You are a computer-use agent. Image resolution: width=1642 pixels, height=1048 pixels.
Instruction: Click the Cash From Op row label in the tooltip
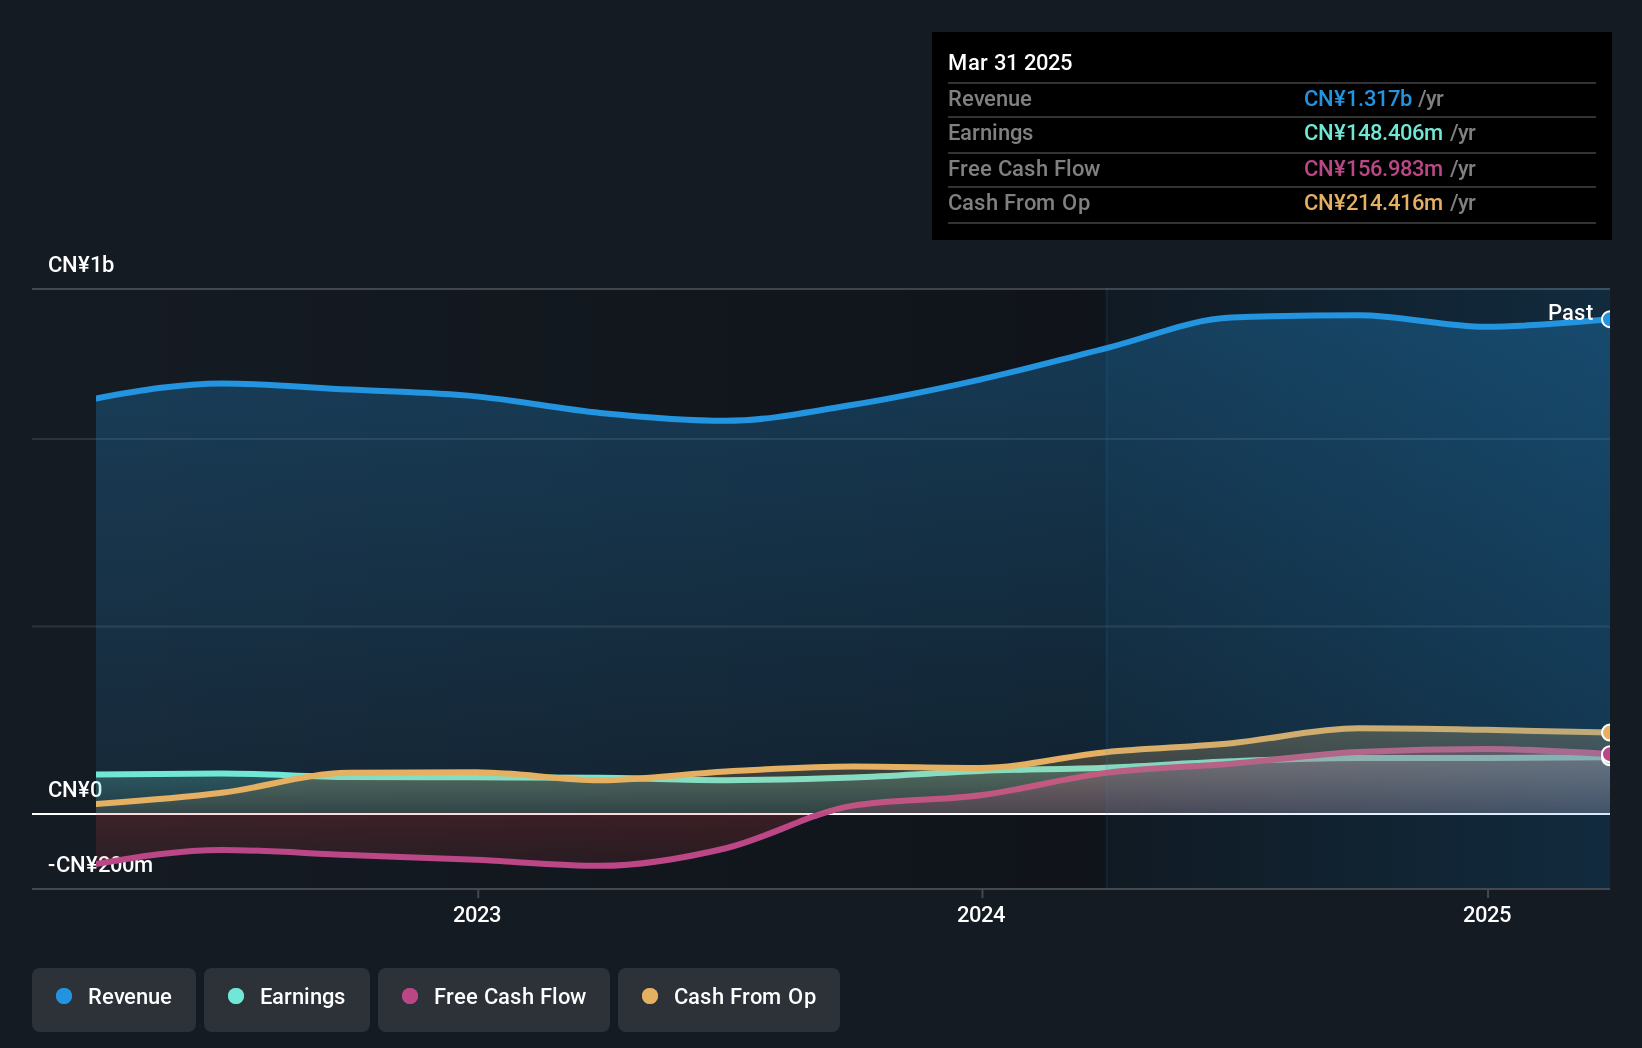point(1019,202)
